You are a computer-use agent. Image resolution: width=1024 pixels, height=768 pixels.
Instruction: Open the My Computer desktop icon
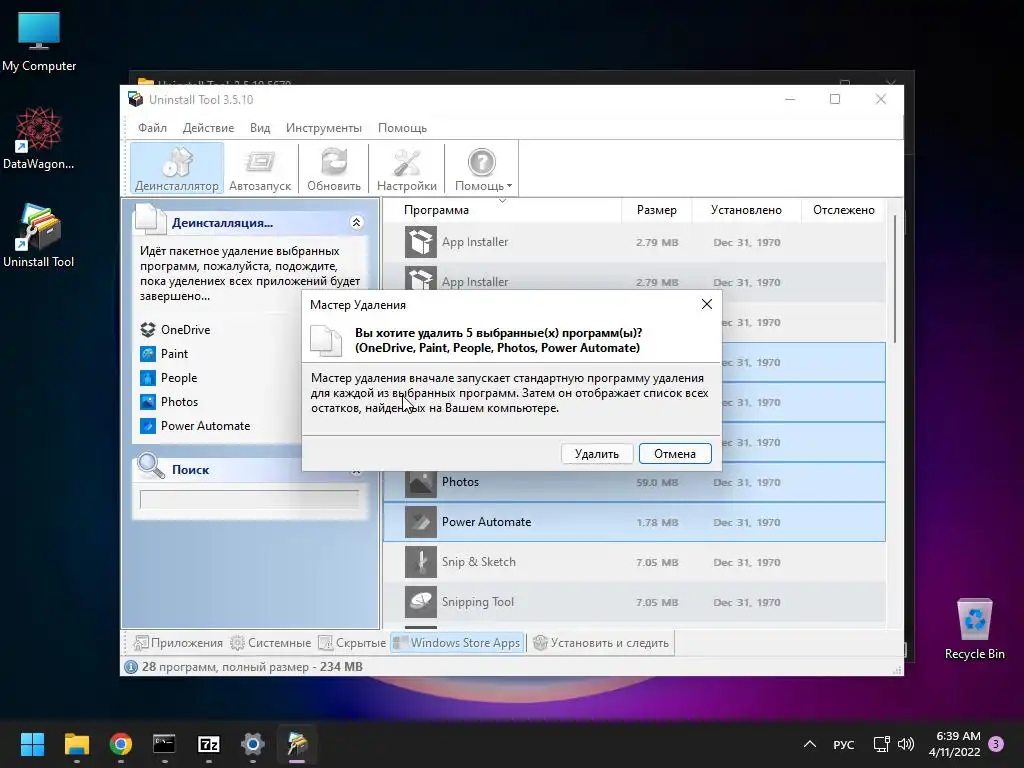coord(39,42)
